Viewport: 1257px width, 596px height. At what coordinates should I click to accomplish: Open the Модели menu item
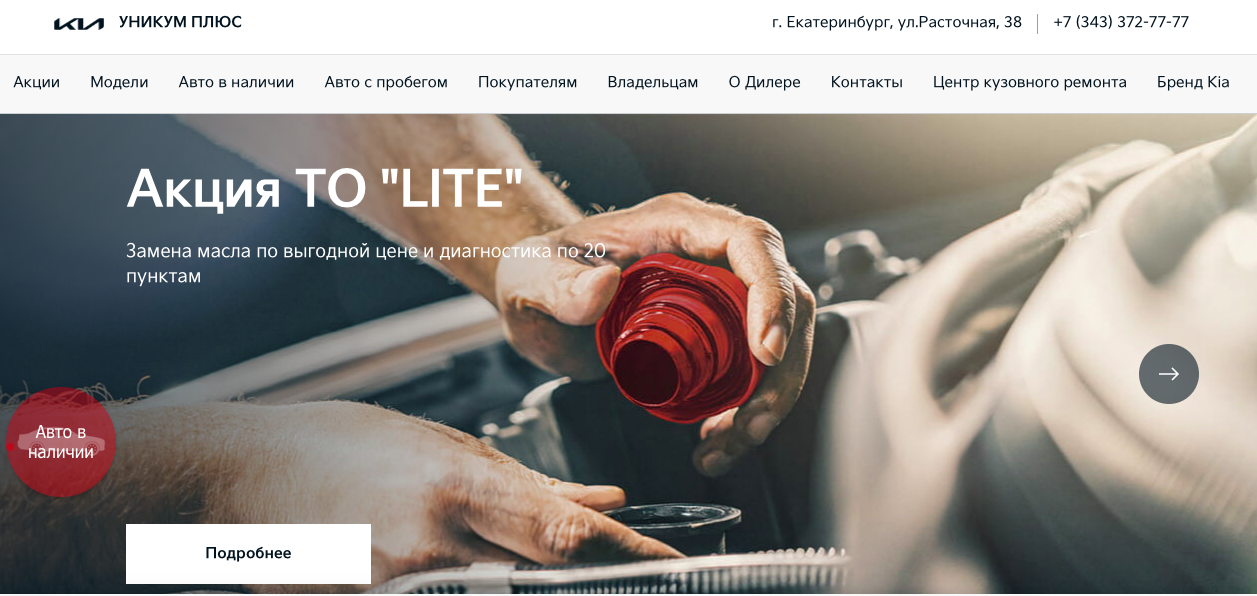[119, 82]
